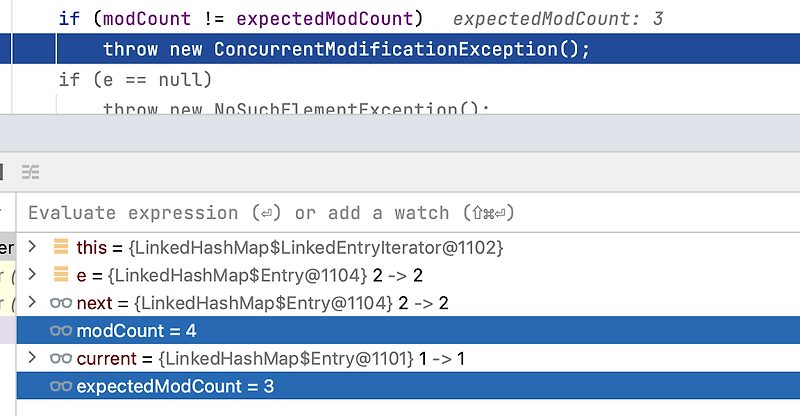Focus the Evaluate expression input field

pyautogui.click(x=408, y=213)
